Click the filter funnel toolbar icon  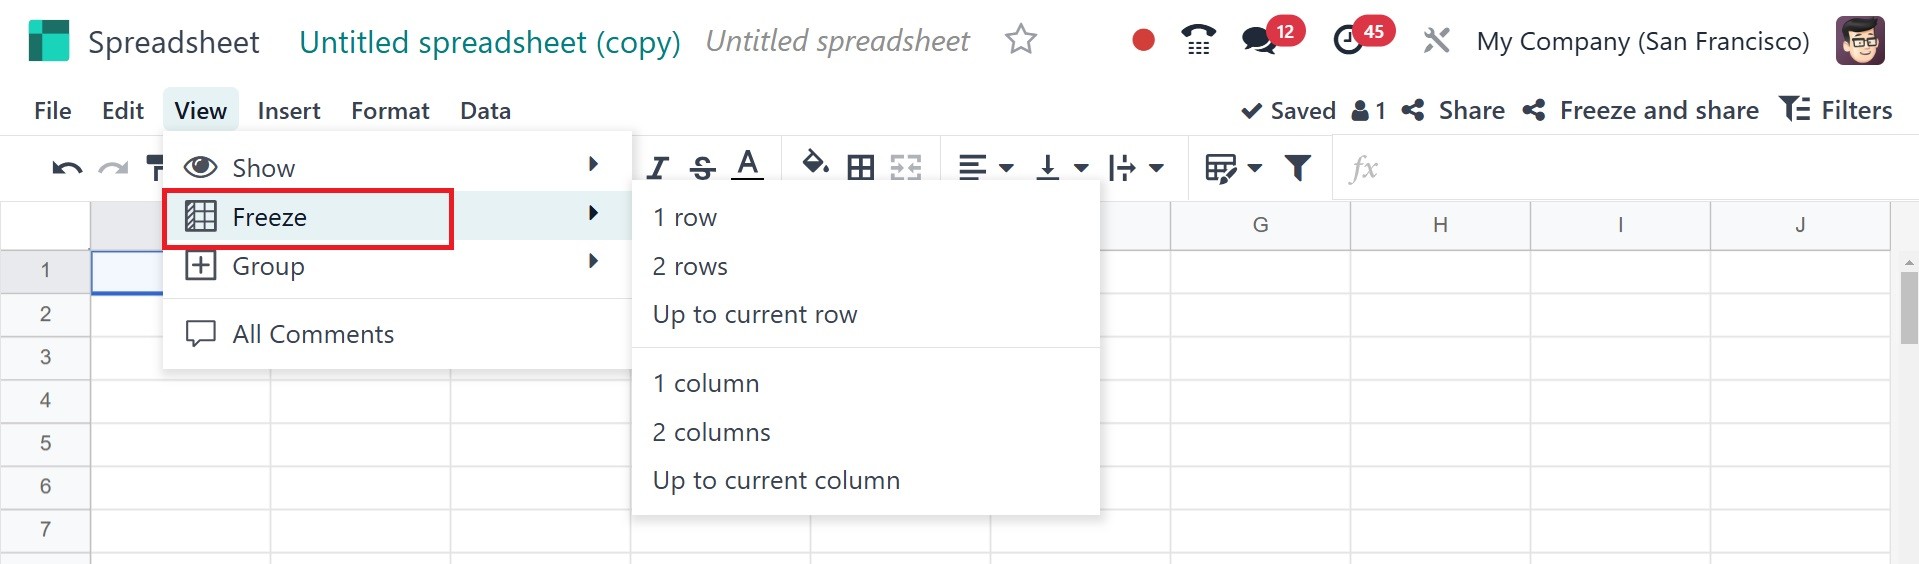(x=1298, y=168)
